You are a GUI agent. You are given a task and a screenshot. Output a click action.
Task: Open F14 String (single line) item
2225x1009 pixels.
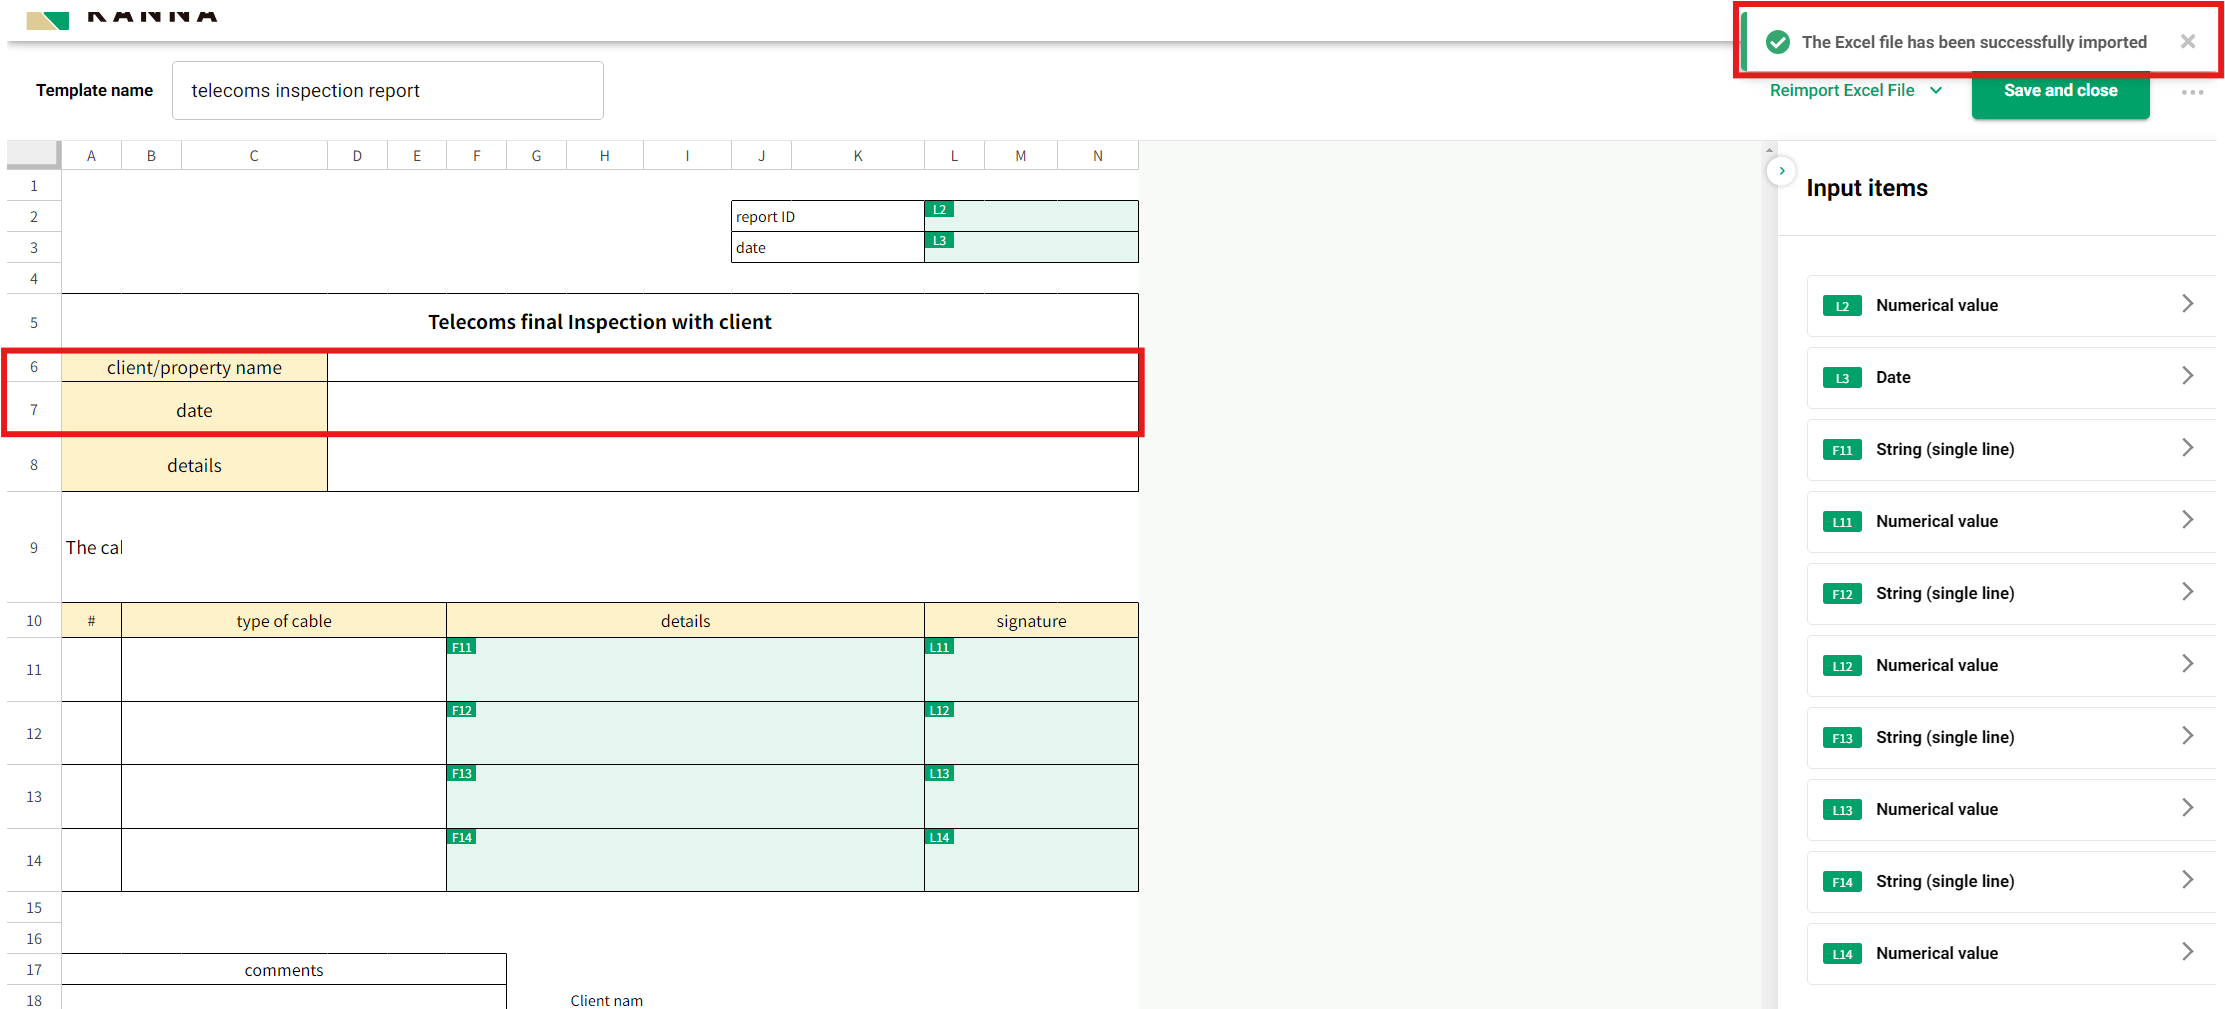(2010, 881)
